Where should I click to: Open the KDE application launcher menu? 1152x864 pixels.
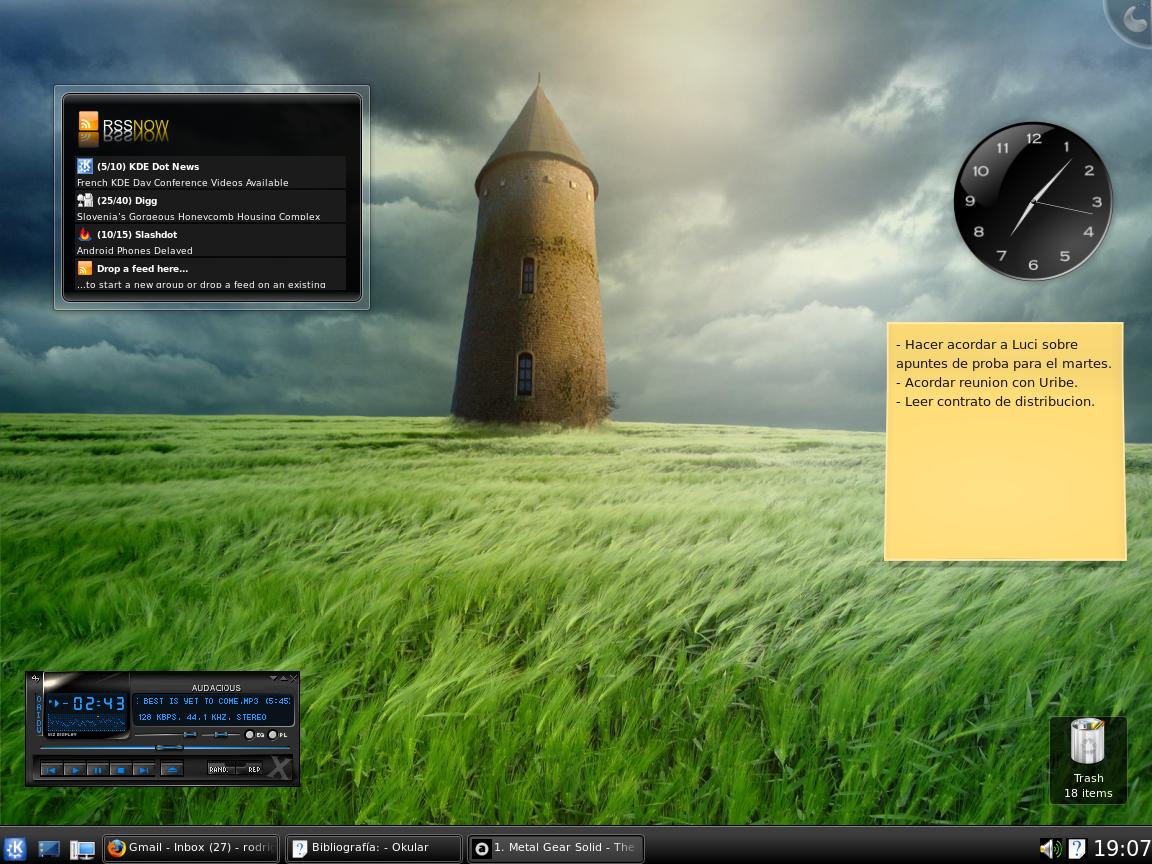click(x=15, y=849)
